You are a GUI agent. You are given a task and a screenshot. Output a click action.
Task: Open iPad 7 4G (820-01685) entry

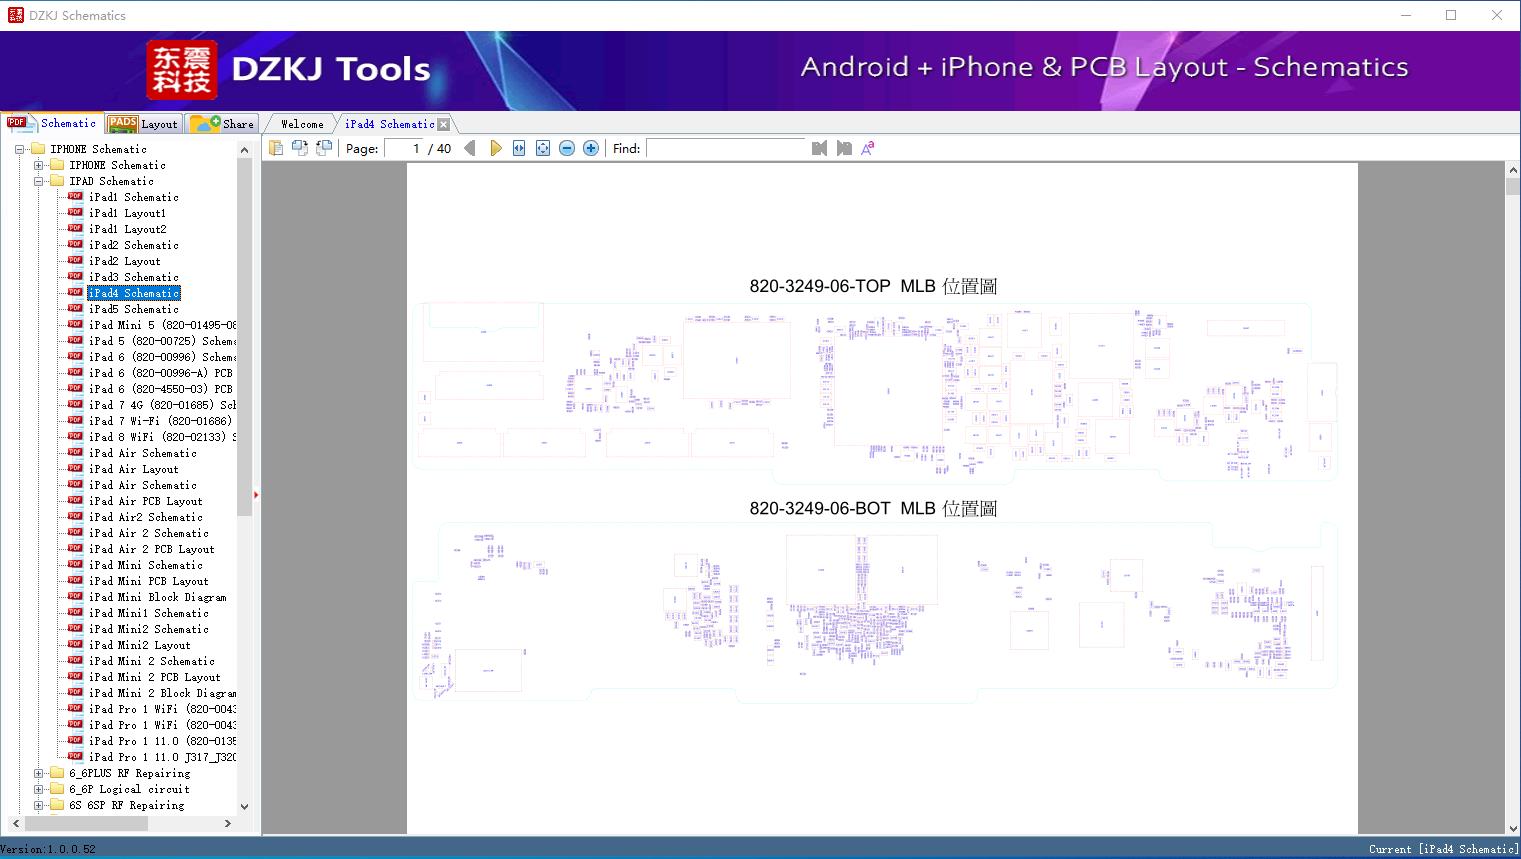[x=162, y=405]
